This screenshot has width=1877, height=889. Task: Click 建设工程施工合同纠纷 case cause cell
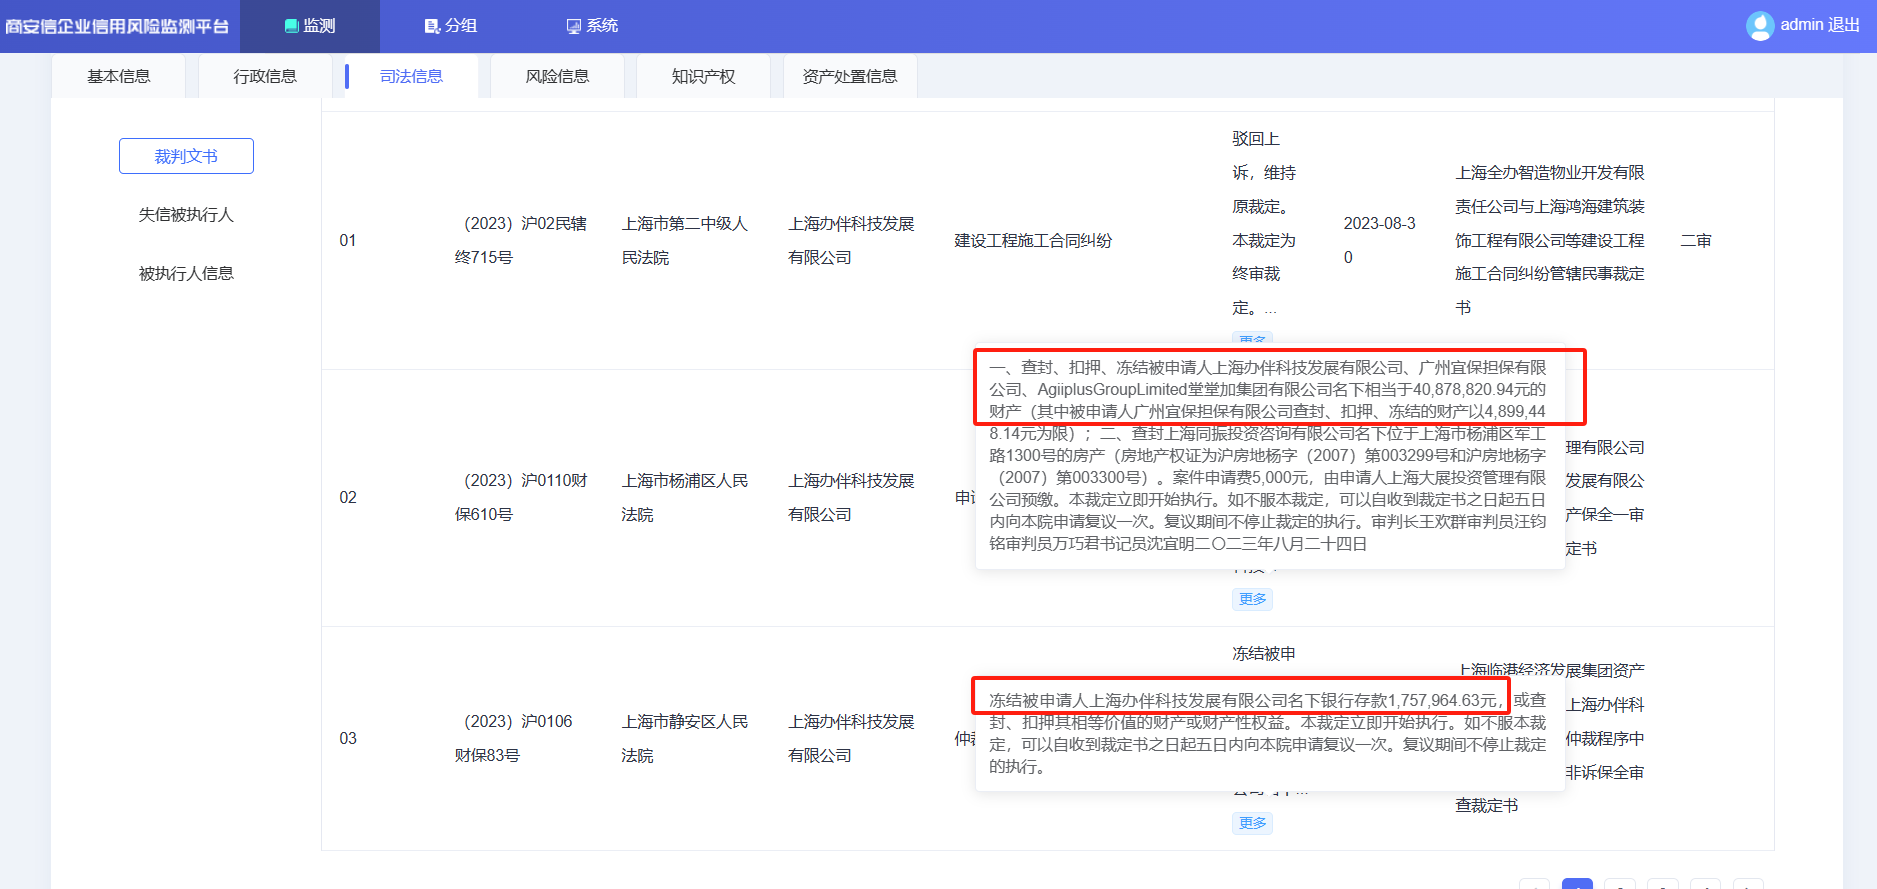[x=1033, y=241]
